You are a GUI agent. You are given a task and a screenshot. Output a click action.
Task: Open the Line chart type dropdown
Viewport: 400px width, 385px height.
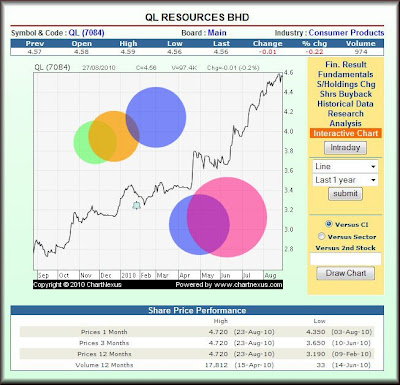click(345, 166)
